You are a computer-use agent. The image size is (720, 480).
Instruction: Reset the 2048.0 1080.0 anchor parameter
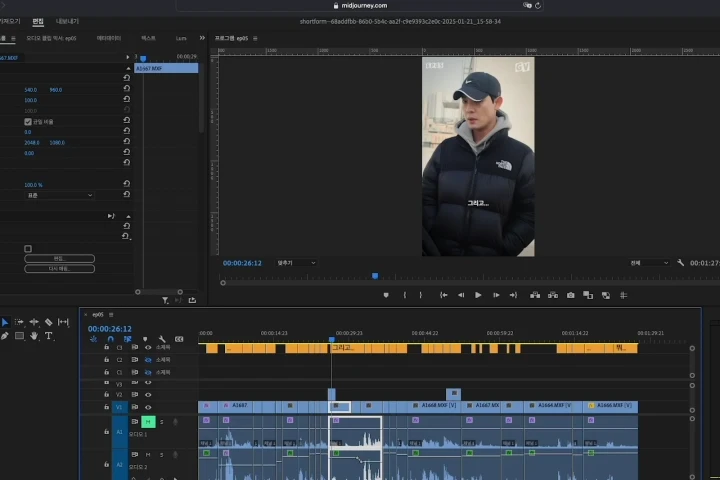point(127,141)
